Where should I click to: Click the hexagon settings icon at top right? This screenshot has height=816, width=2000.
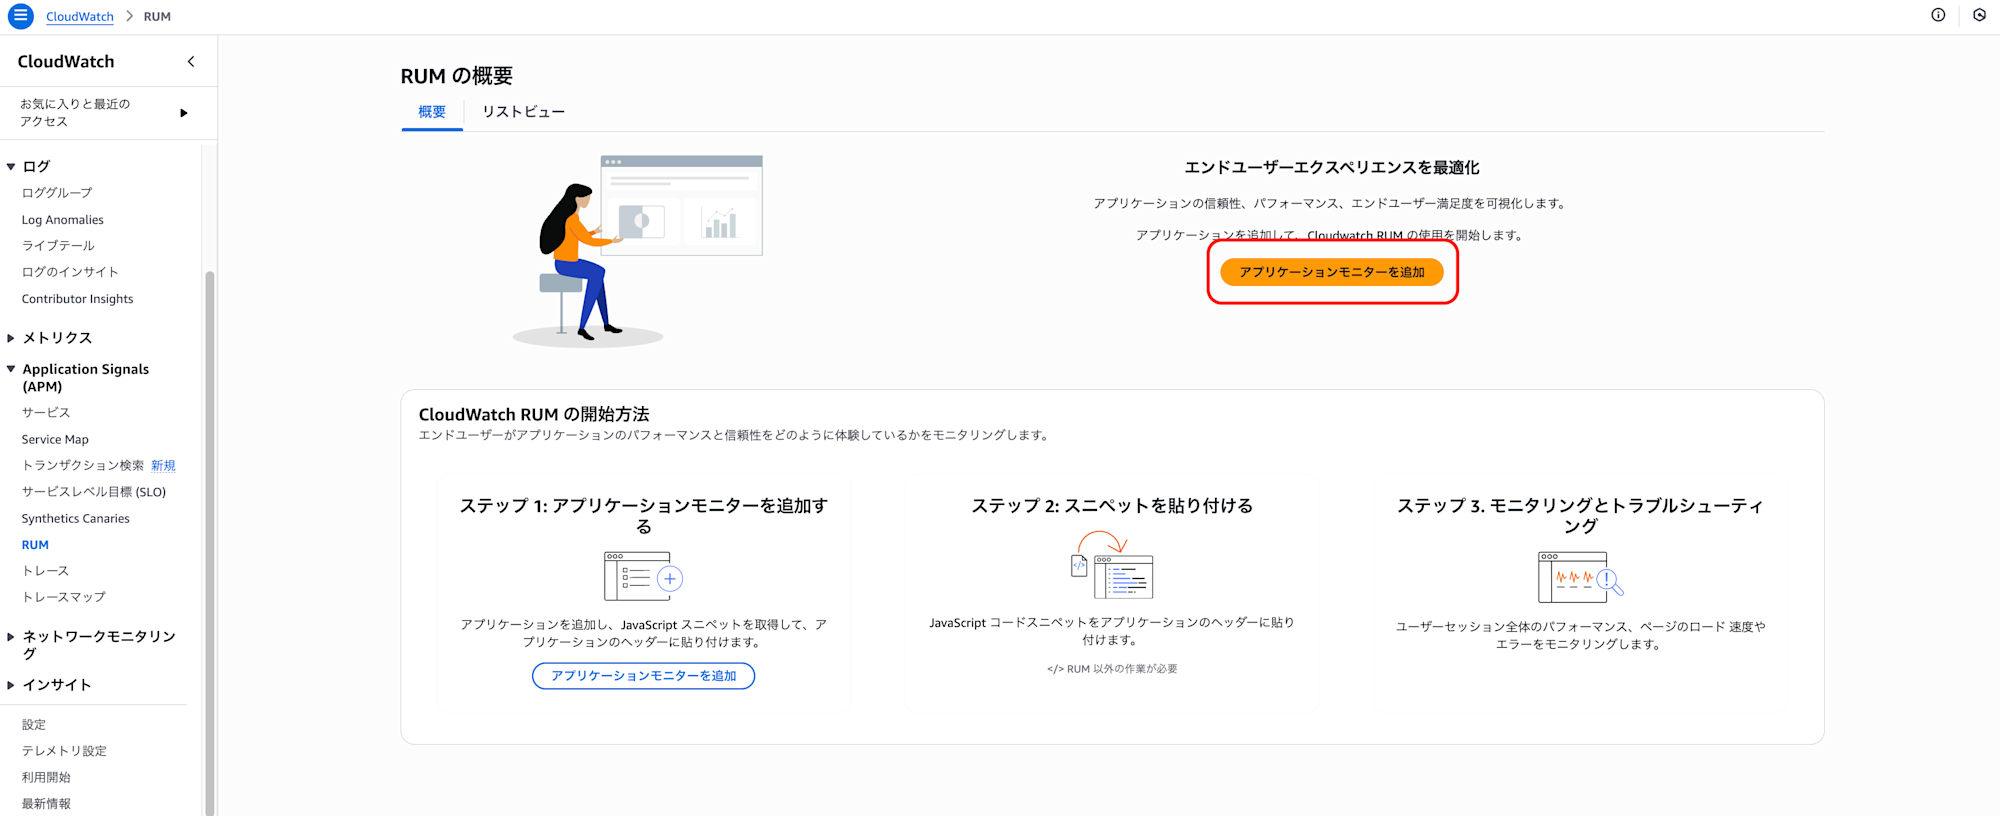tap(1979, 15)
